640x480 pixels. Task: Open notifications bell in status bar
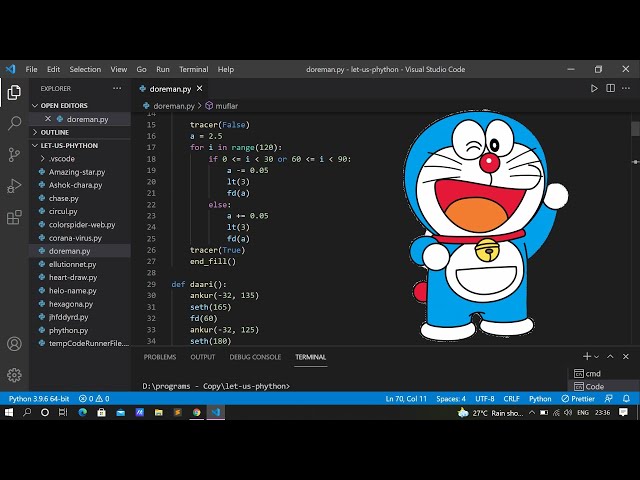[626, 398]
